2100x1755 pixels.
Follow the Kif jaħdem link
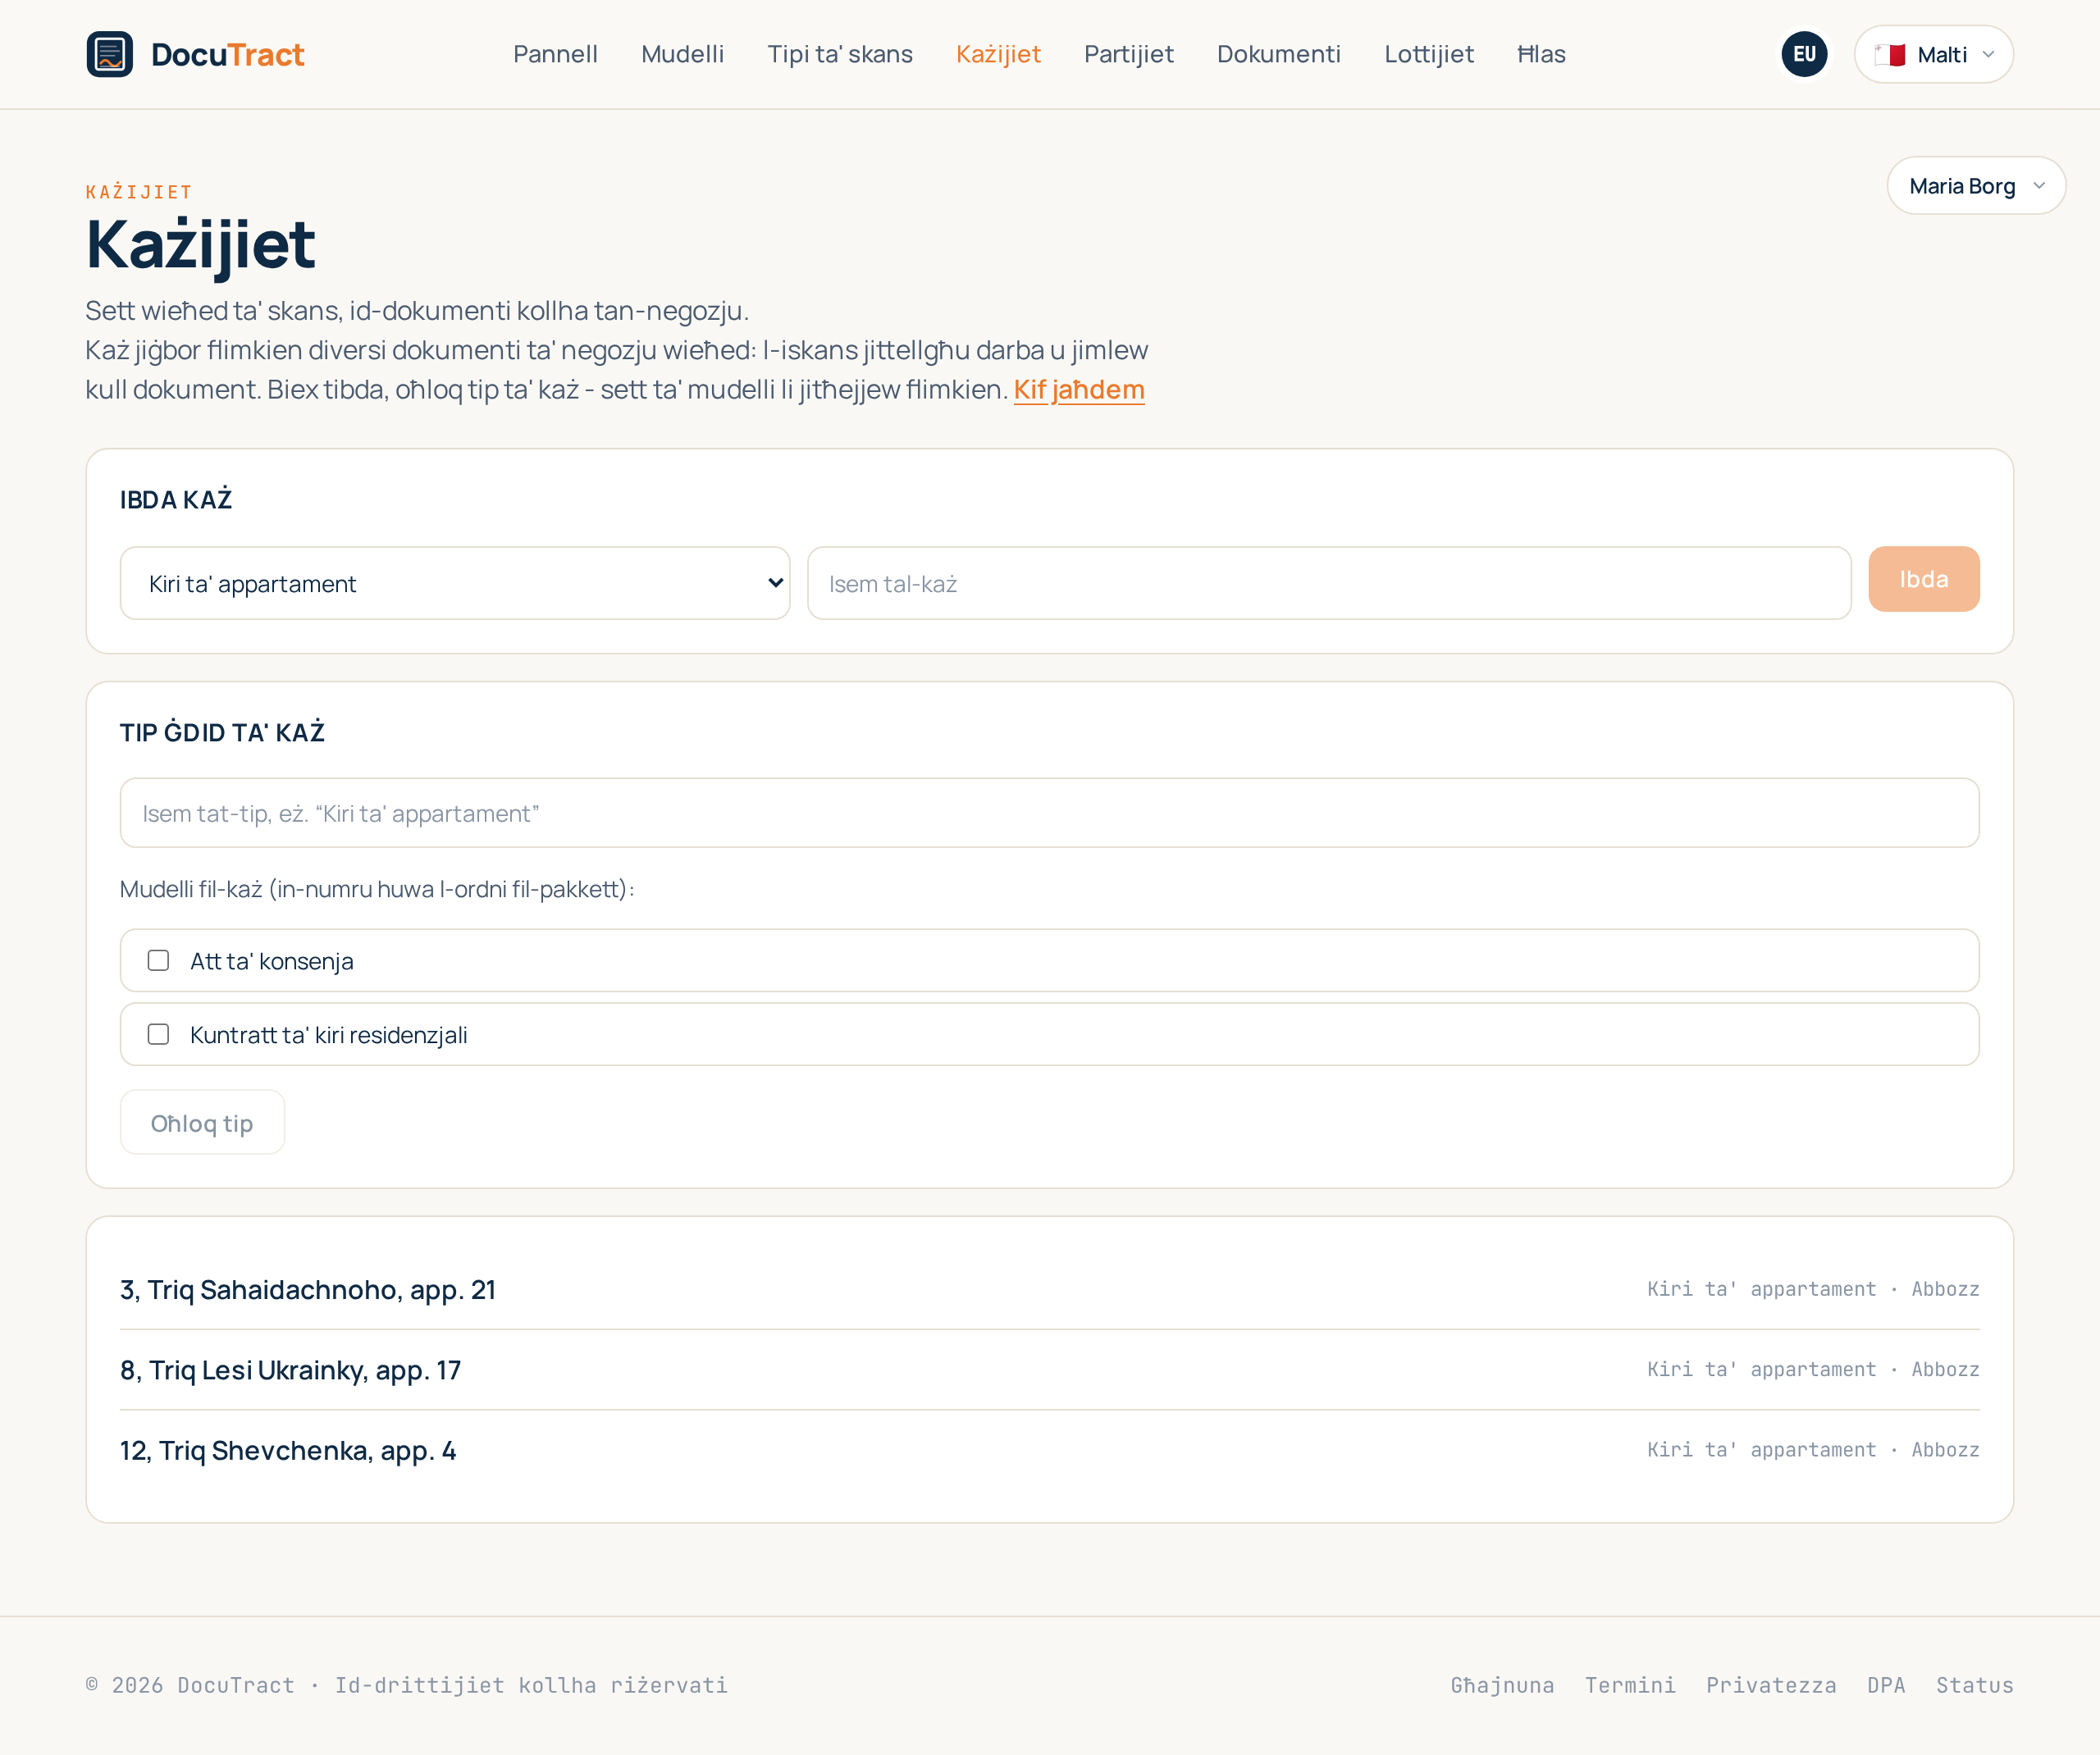(x=1079, y=389)
